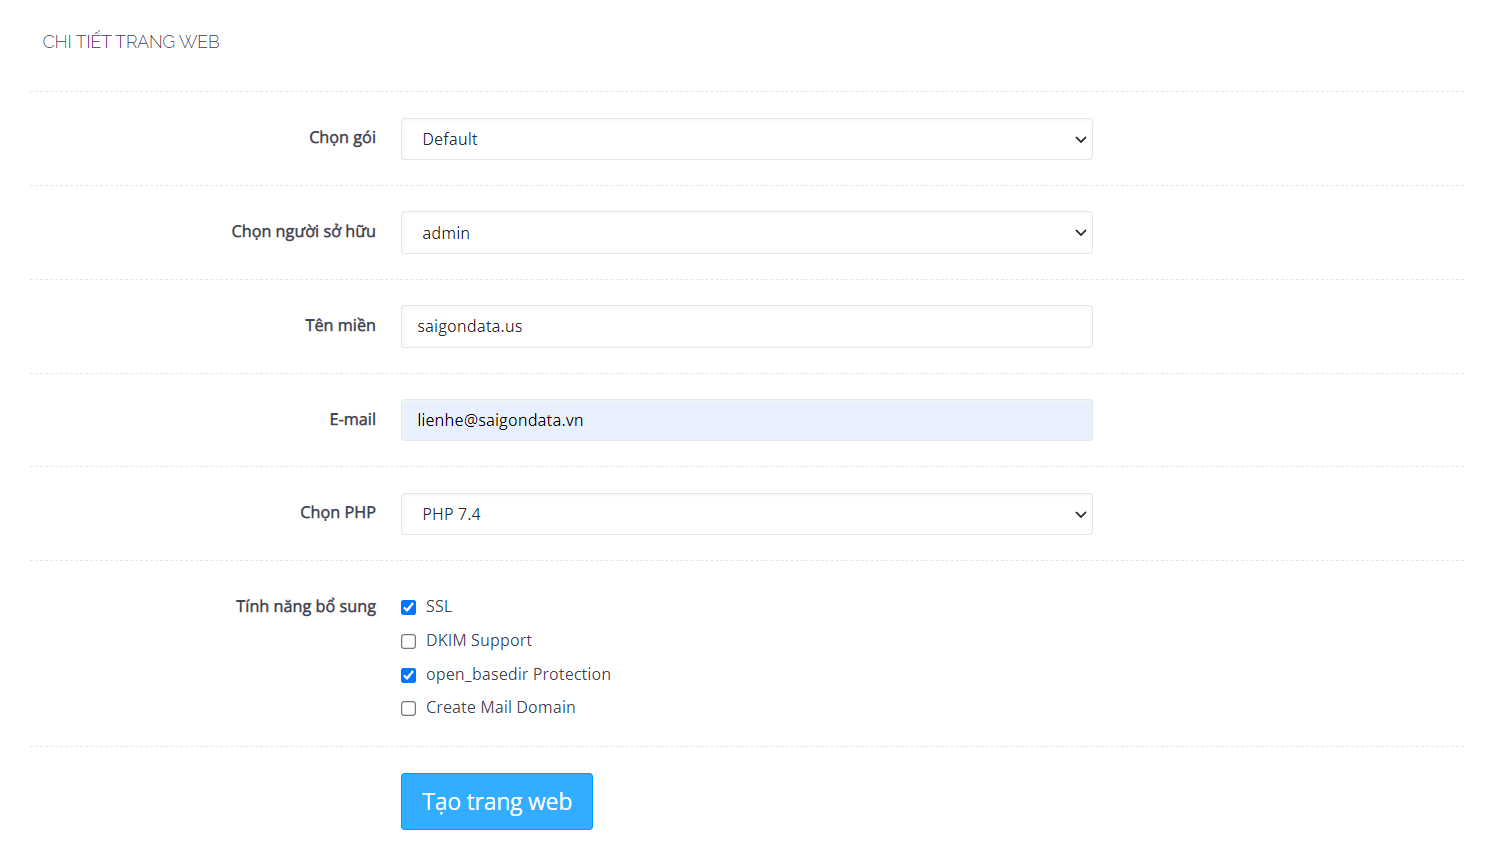
Task: Click the open_basedir Protection label text
Action: coord(518,674)
